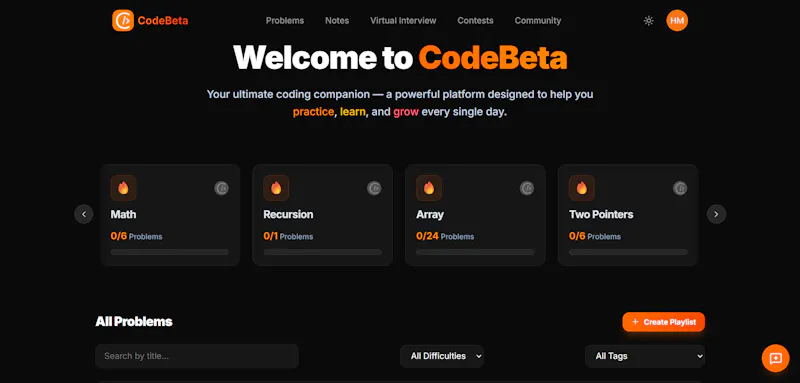Visit the Community page
Screen dimensions: 800x383
pos(538,21)
